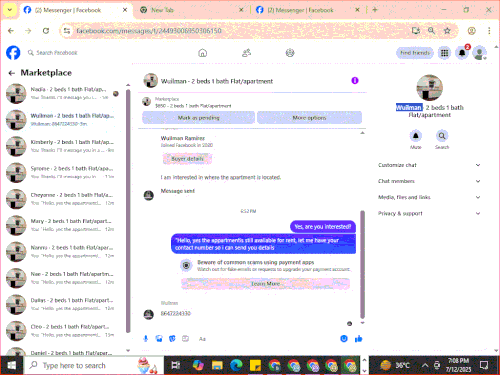500x375 pixels.
Task: Click the browser address bar URL
Action: [149, 31]
